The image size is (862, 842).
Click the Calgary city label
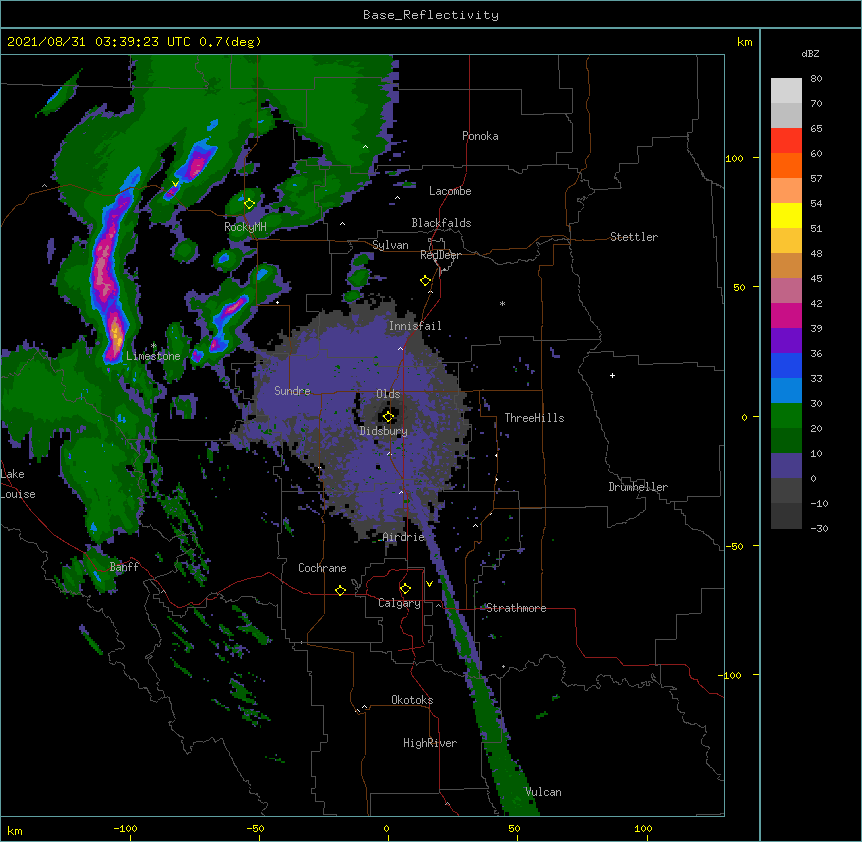399,603
